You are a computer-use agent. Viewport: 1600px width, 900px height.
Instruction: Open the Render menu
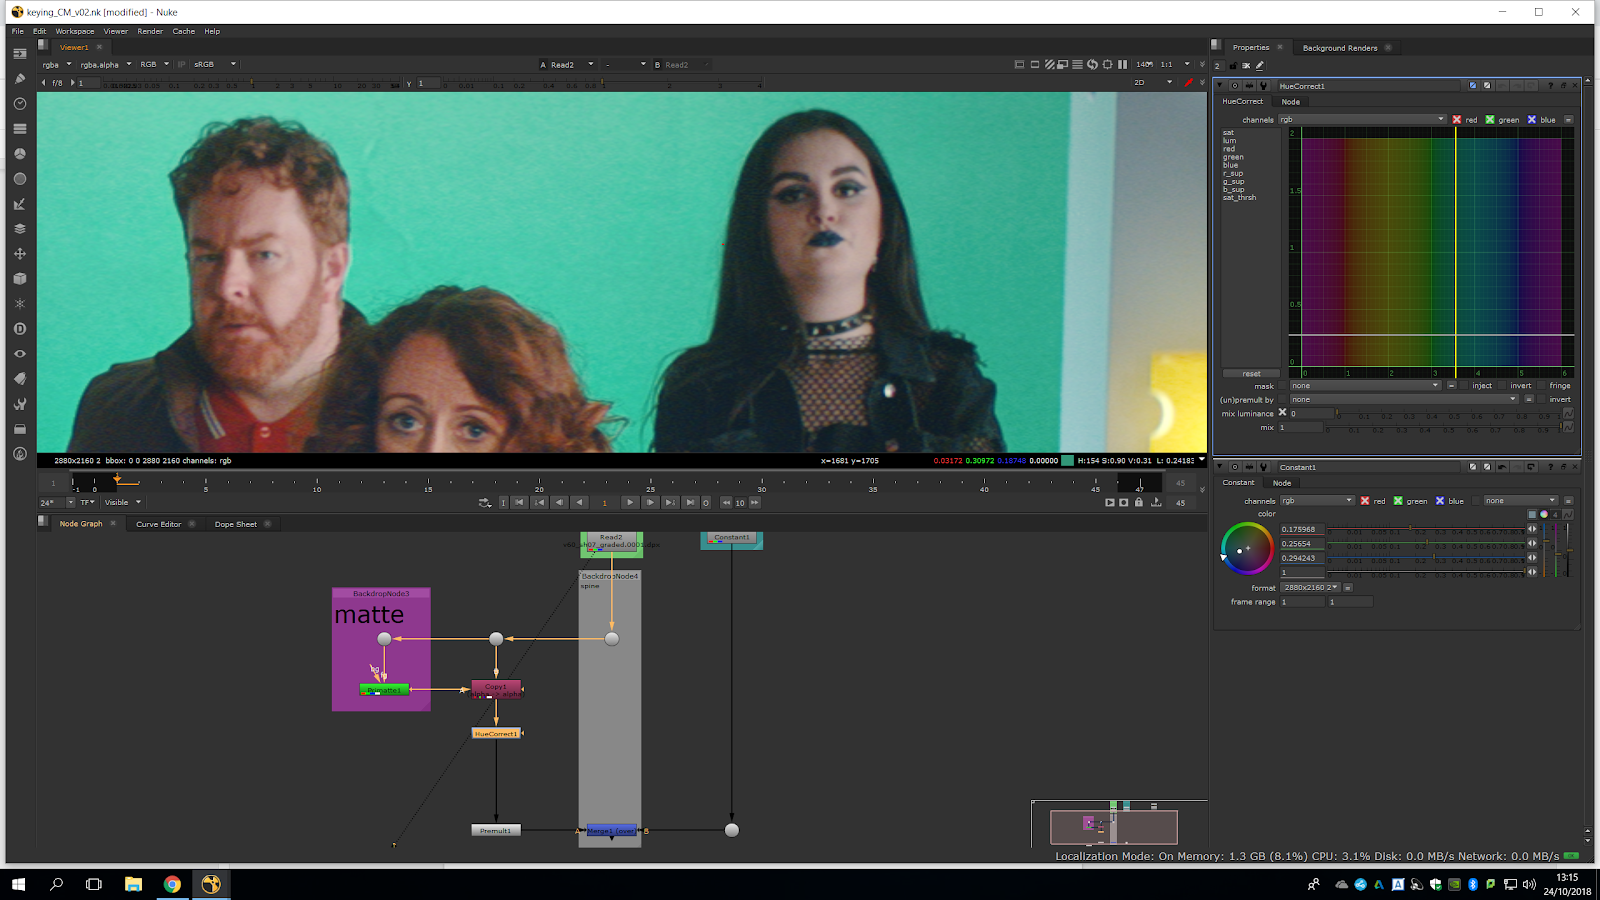(150, 31)
